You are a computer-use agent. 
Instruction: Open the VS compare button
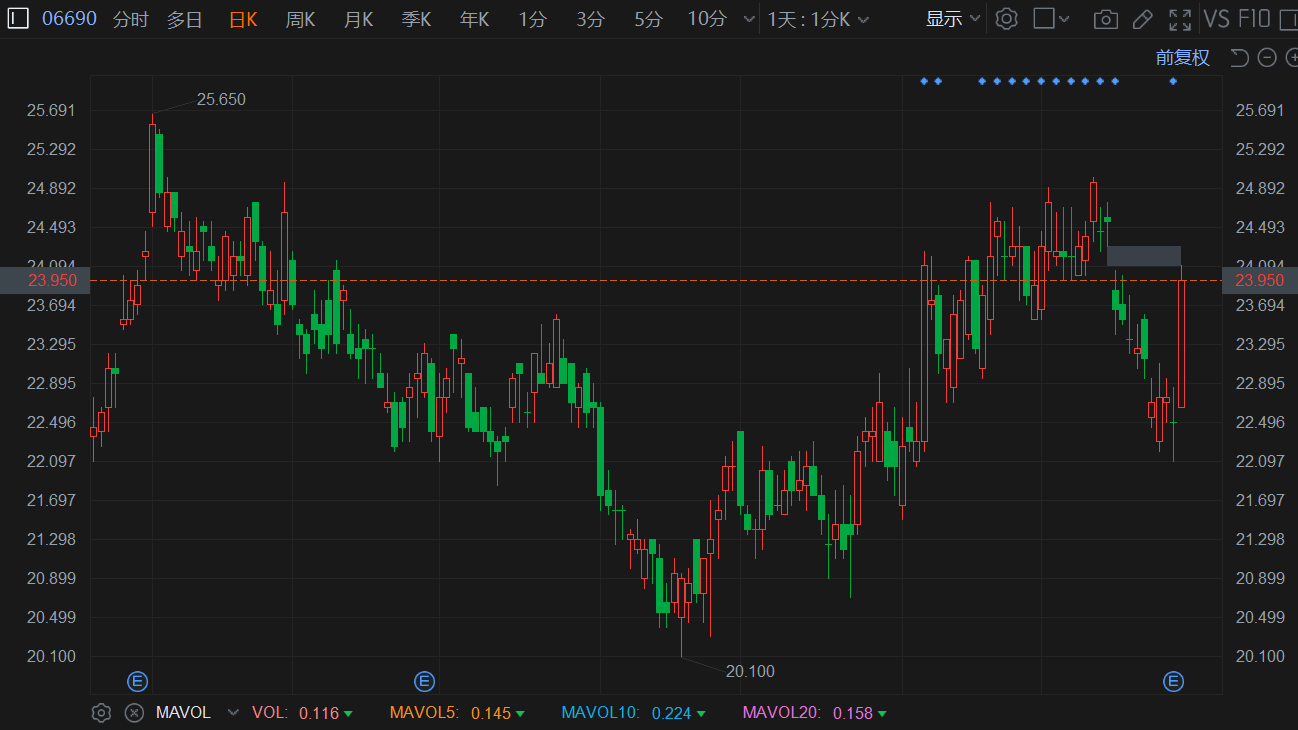tap(1217, 19)
